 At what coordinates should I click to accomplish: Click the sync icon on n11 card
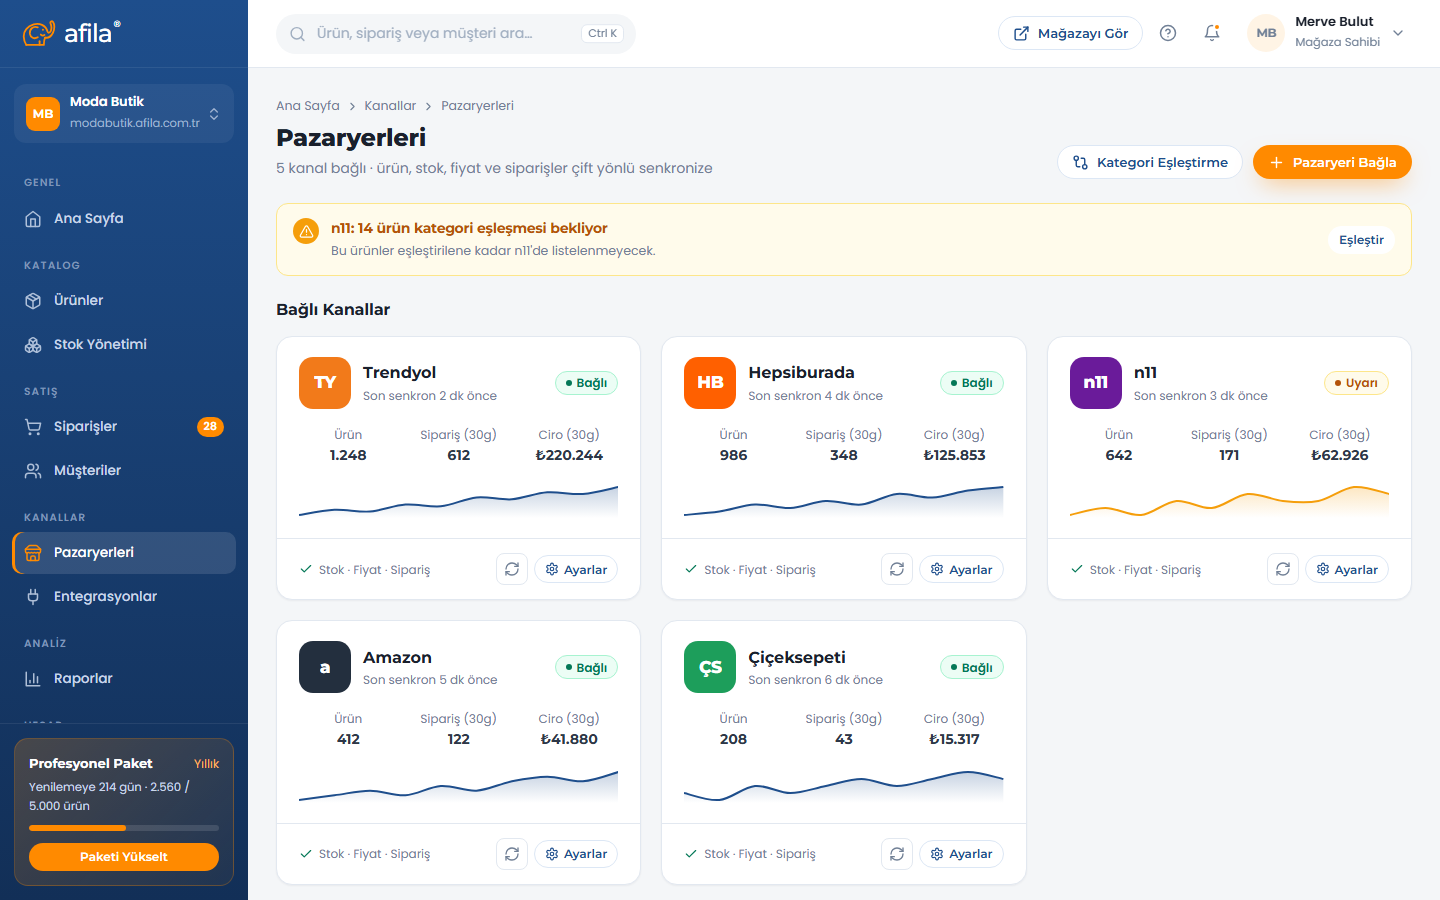pyautogui.click(x=1283, y=569)
